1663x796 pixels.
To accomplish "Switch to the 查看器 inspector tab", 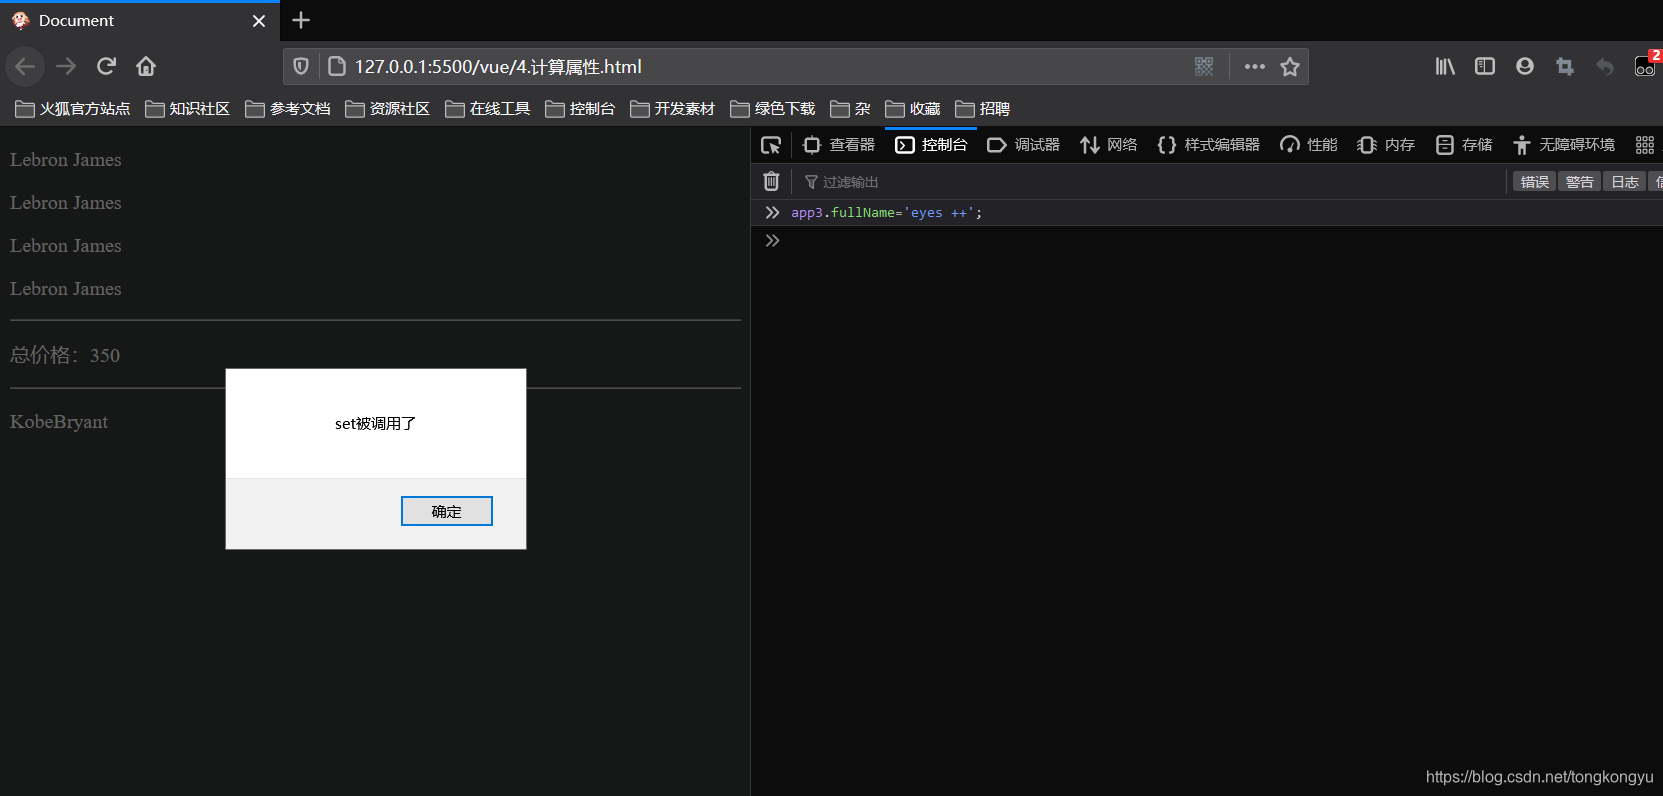I will [x=839, y=145].
